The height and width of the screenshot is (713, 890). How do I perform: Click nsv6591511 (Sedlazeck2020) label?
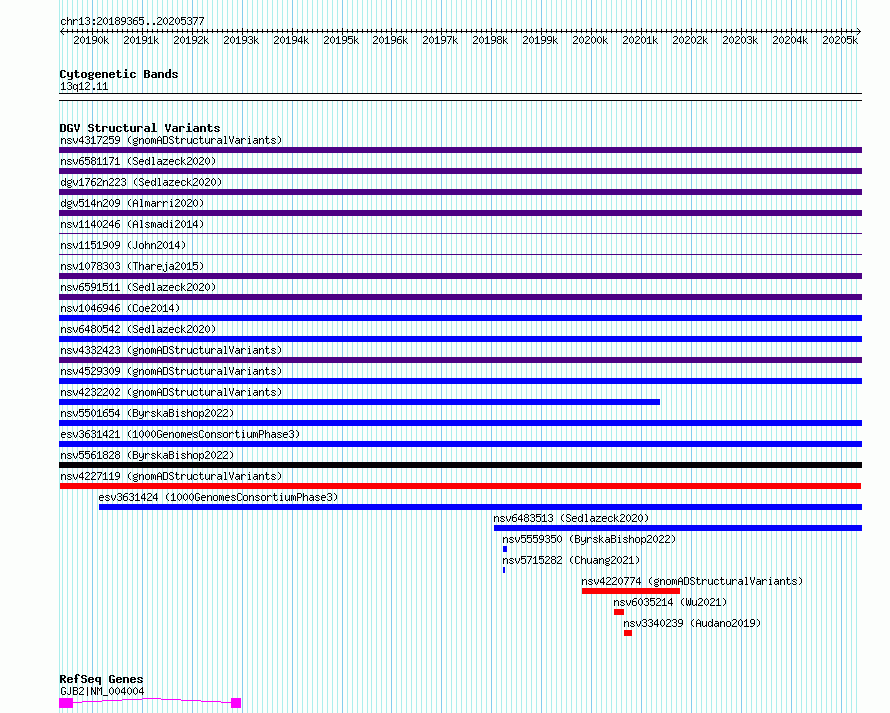(138, 287)
